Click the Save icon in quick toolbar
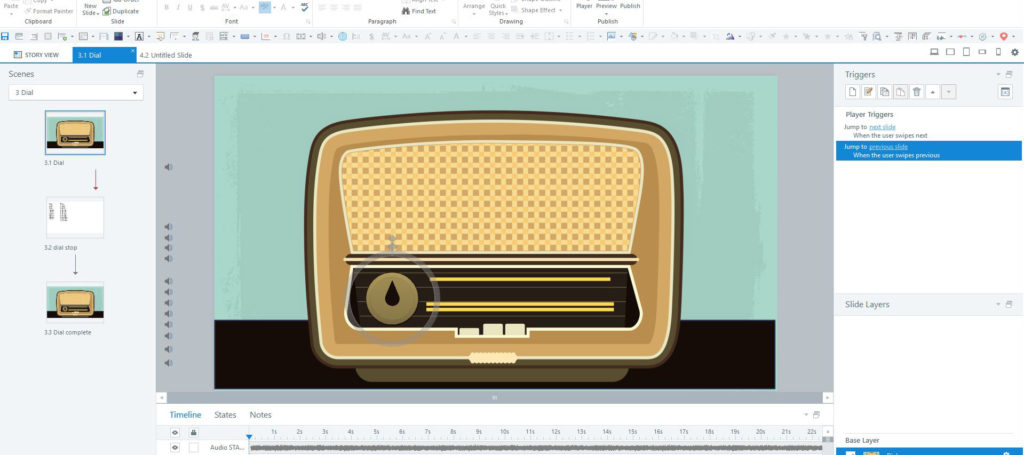Viewport: 1024px width, 455px height. click(x=5, y=37)
